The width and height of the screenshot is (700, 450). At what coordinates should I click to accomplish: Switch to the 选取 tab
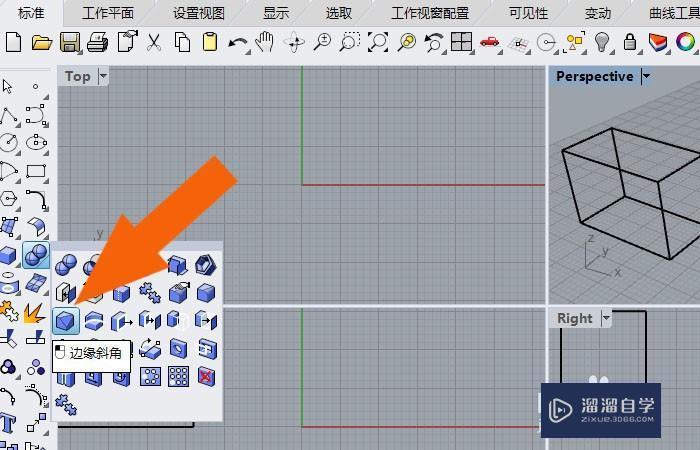click(338, 13)
